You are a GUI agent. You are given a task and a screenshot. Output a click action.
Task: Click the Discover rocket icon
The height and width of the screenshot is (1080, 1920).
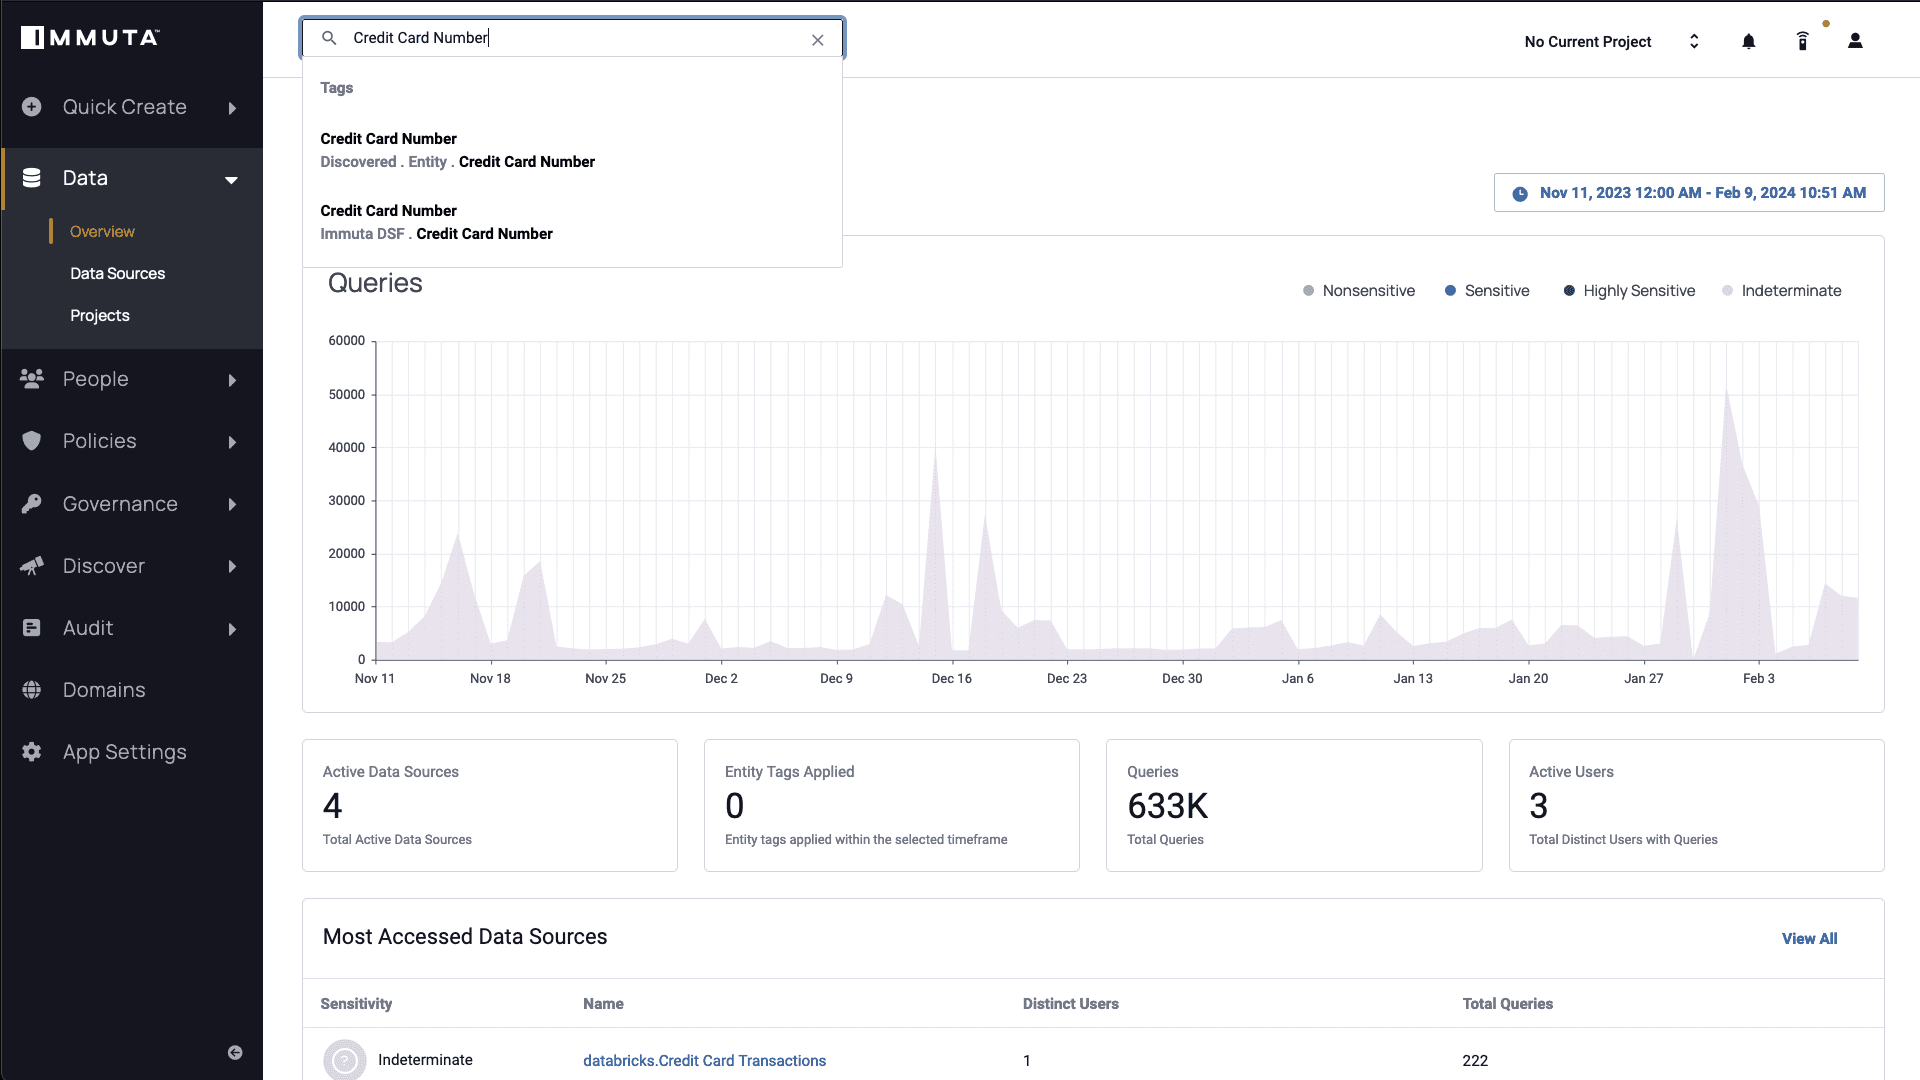(31, 566)
